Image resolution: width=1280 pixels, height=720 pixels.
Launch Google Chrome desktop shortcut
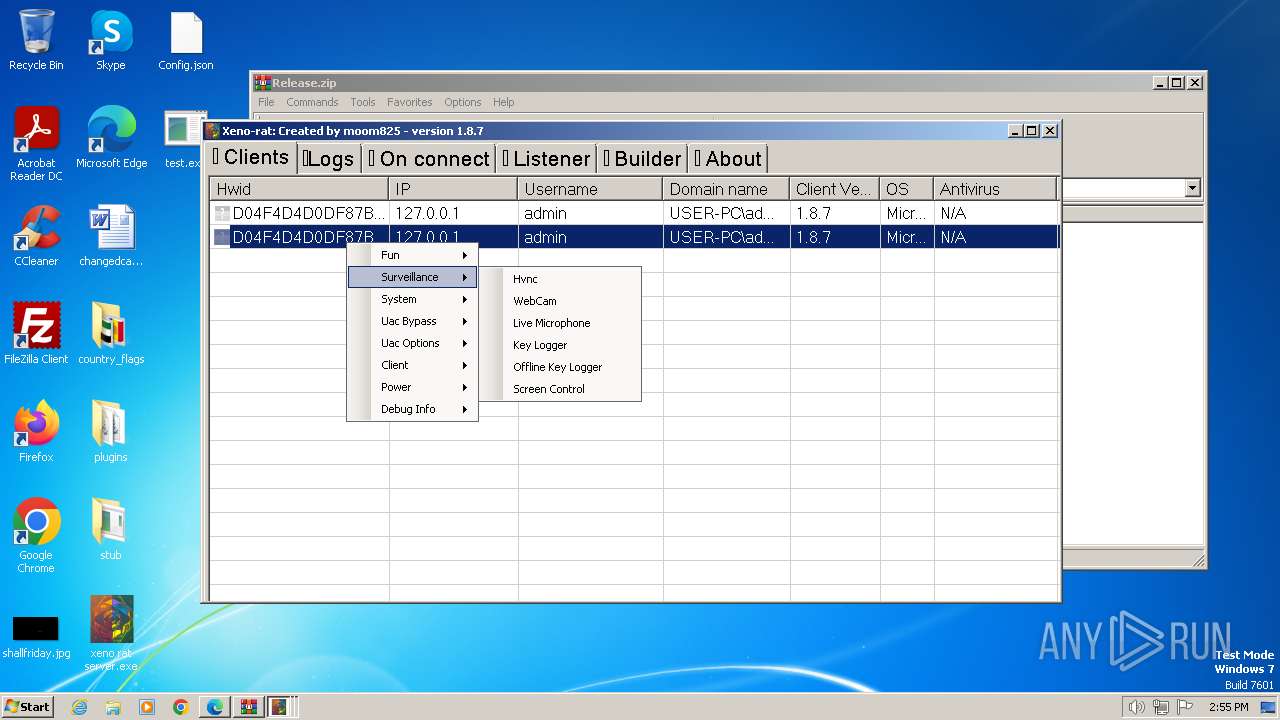(x=36, y=536)
